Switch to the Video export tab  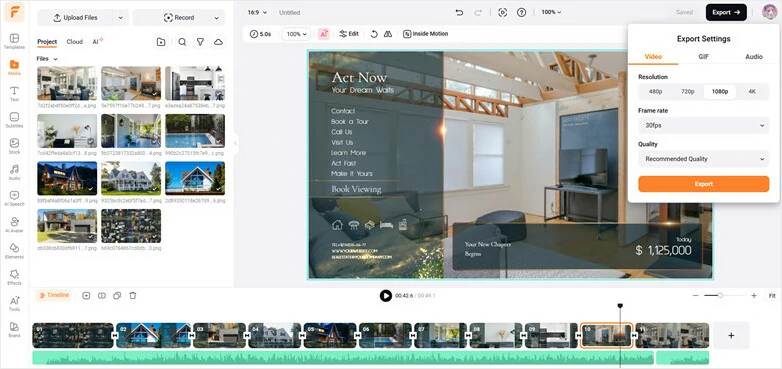click(x=653, y=57)
